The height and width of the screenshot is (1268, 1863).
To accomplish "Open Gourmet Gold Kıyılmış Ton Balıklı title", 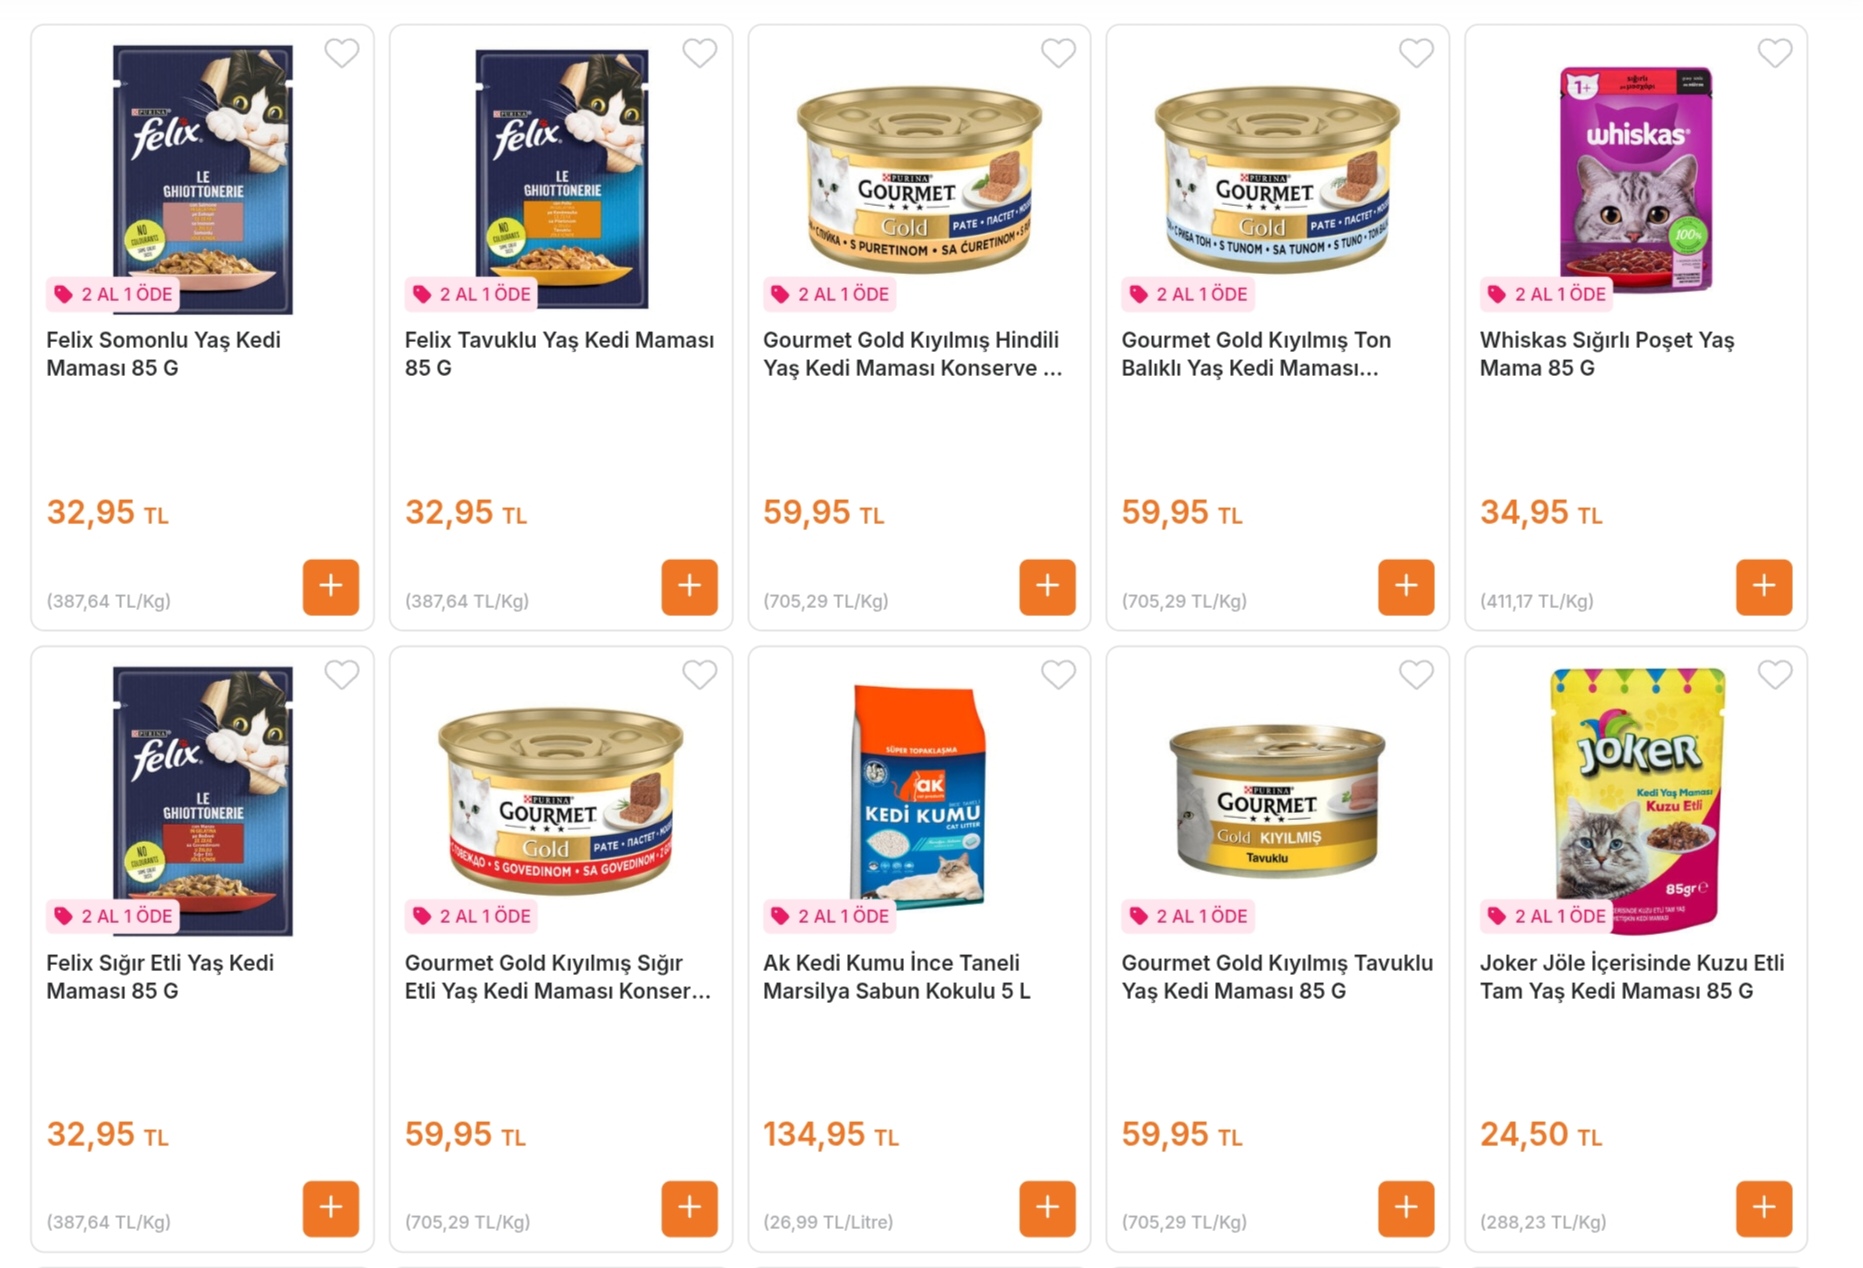I will pos(1255,354).
